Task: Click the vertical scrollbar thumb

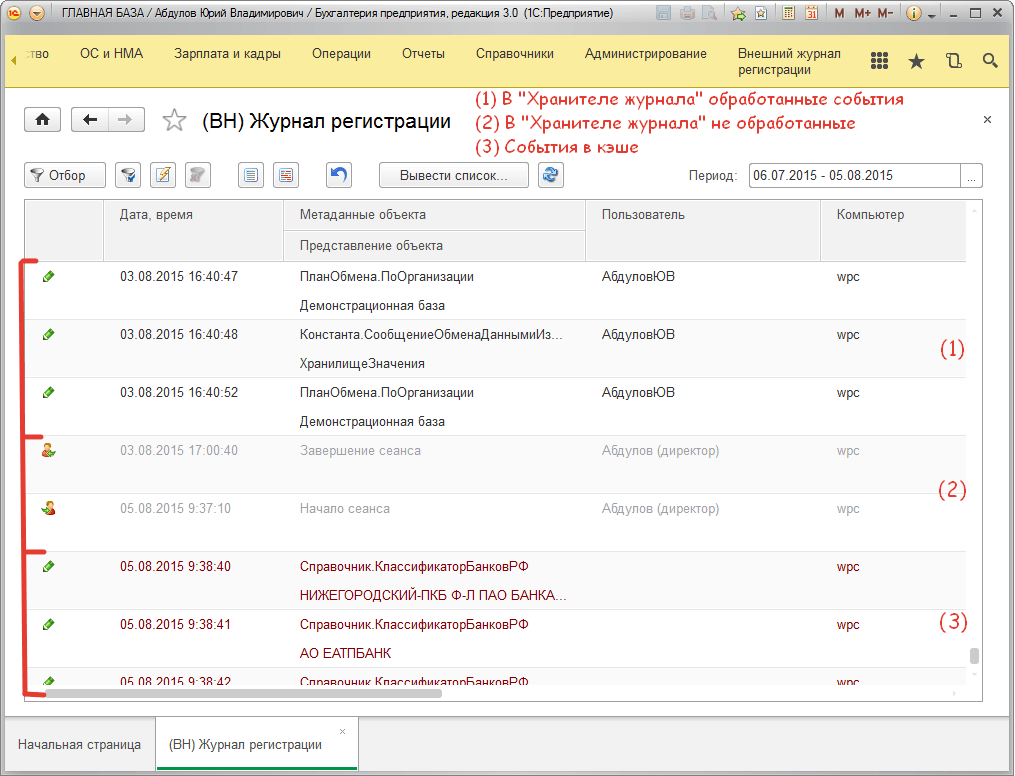Action: (x=974, y=656)
